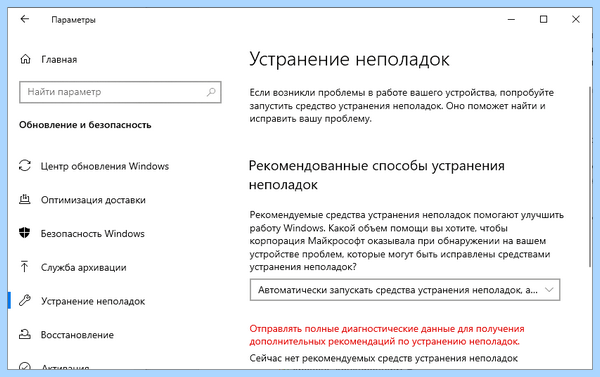Viewport: 600px width, 377px height.
Task: Open the Главная home icon
Action: tap(25, 59)
